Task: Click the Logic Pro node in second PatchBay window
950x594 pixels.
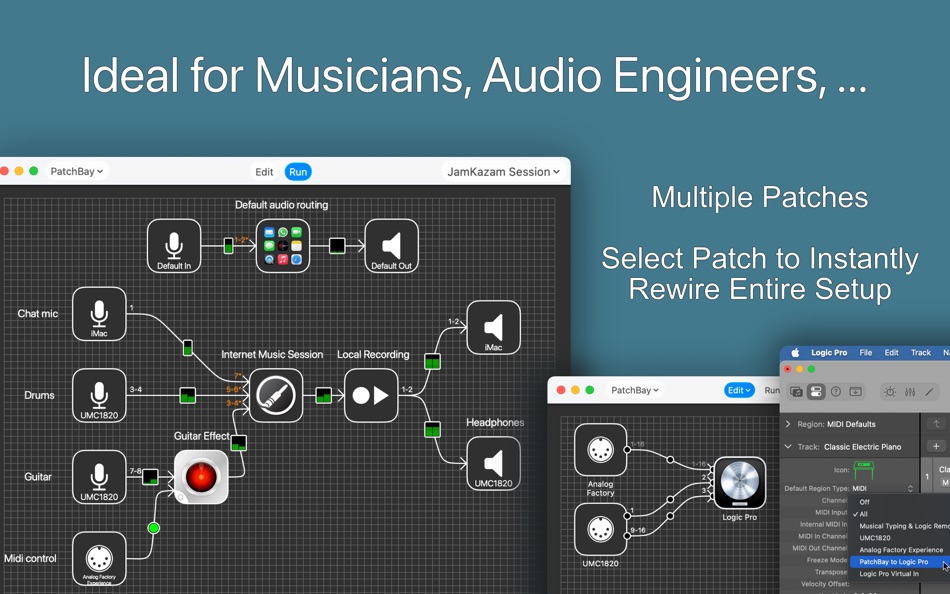Action: (x=739, y=484)
